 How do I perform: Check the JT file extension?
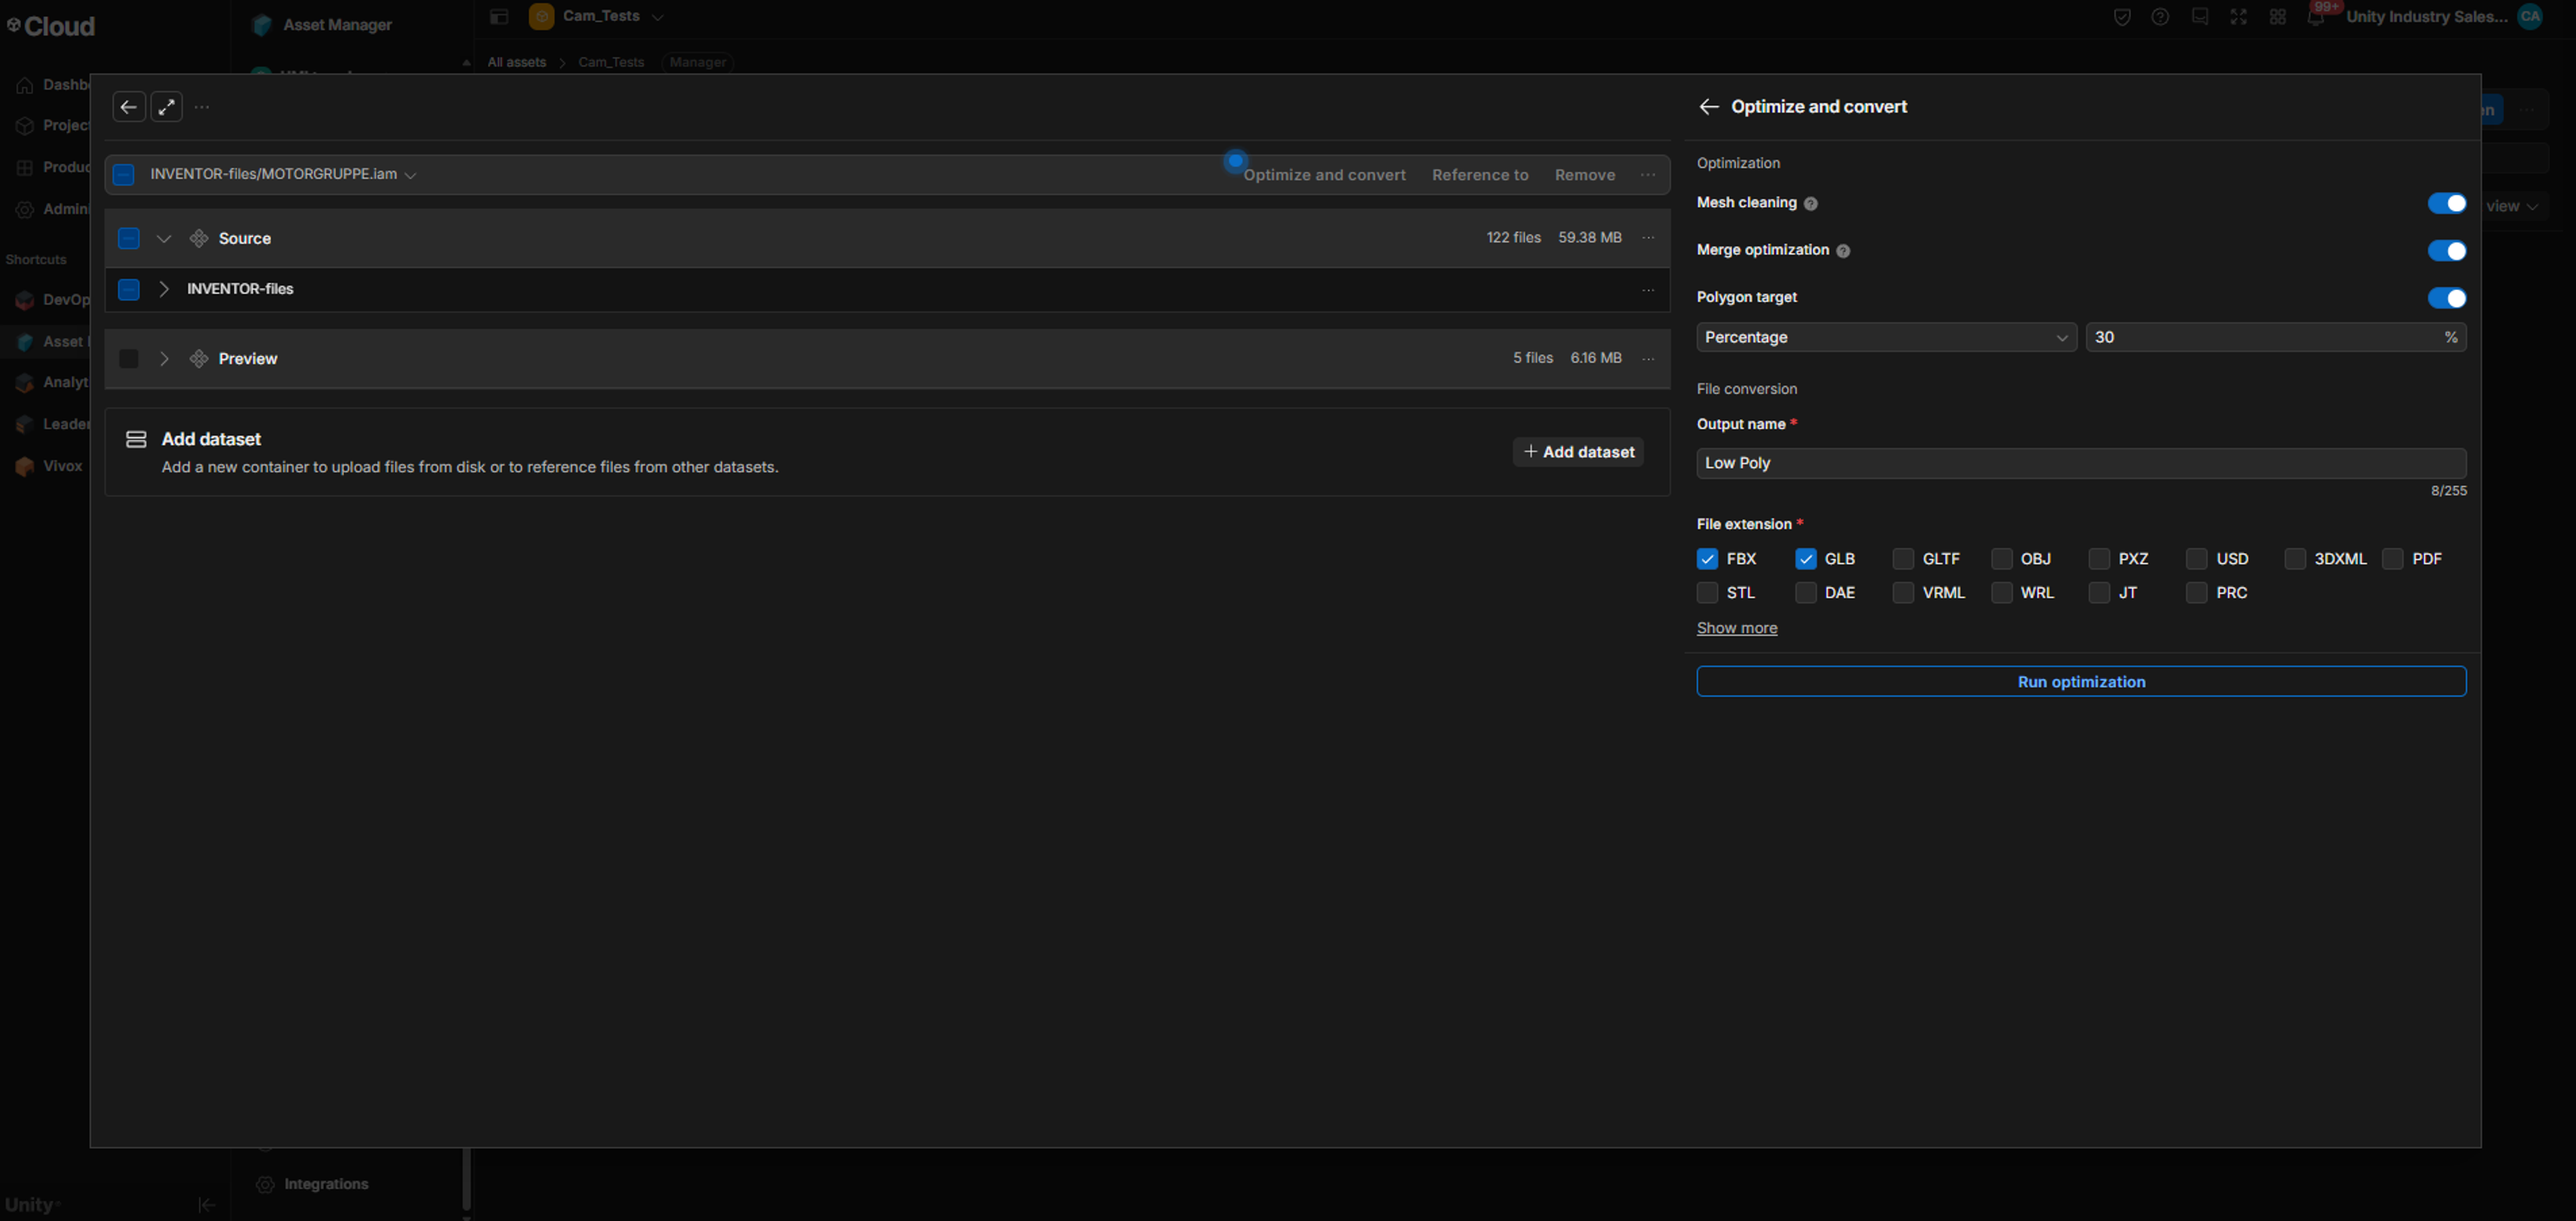tap(2099, 593)
